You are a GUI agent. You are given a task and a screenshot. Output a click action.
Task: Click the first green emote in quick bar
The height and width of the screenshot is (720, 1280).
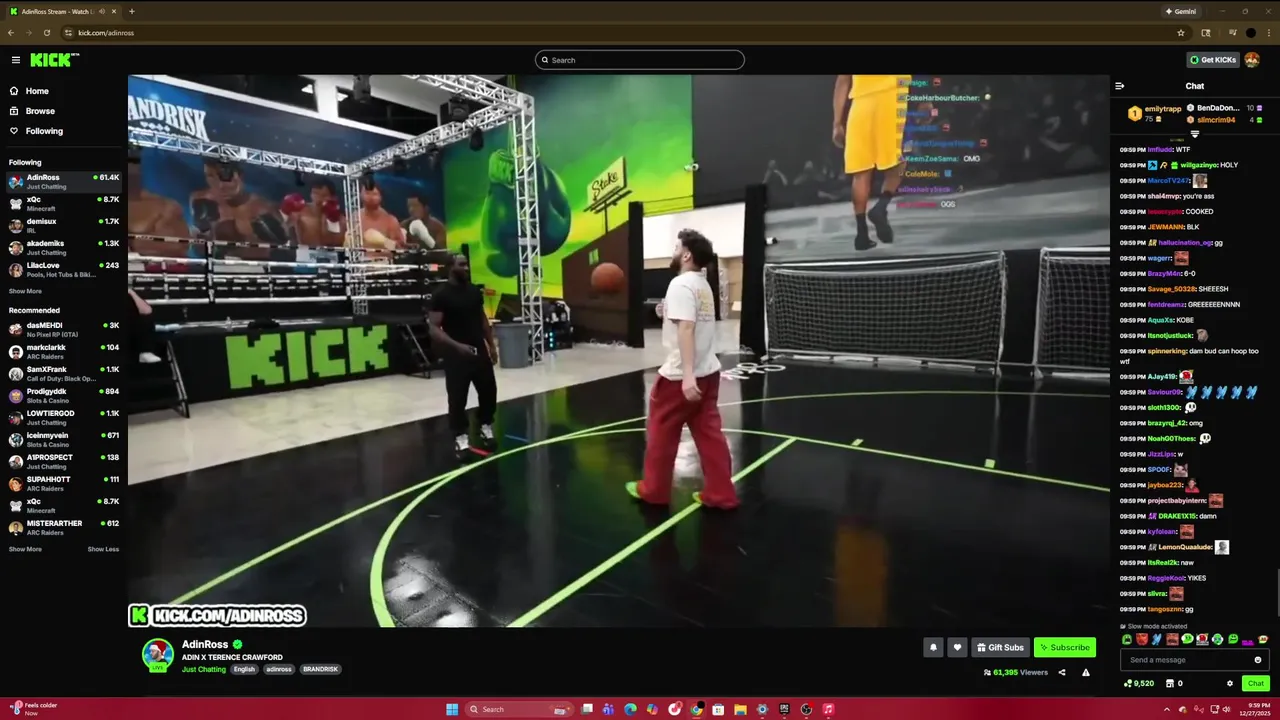pyautogui.click(x=1127, y=640)
